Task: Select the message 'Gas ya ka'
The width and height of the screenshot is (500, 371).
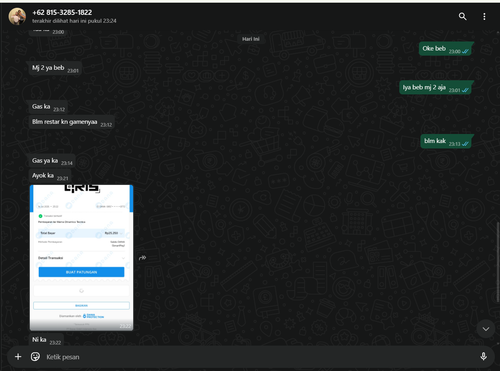Action: coord(52,161)
